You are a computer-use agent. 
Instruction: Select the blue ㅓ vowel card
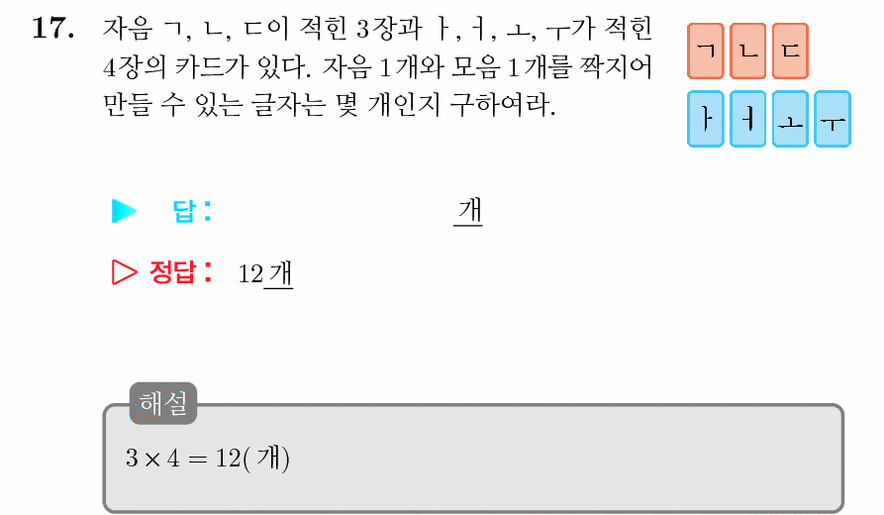point(748,119)
